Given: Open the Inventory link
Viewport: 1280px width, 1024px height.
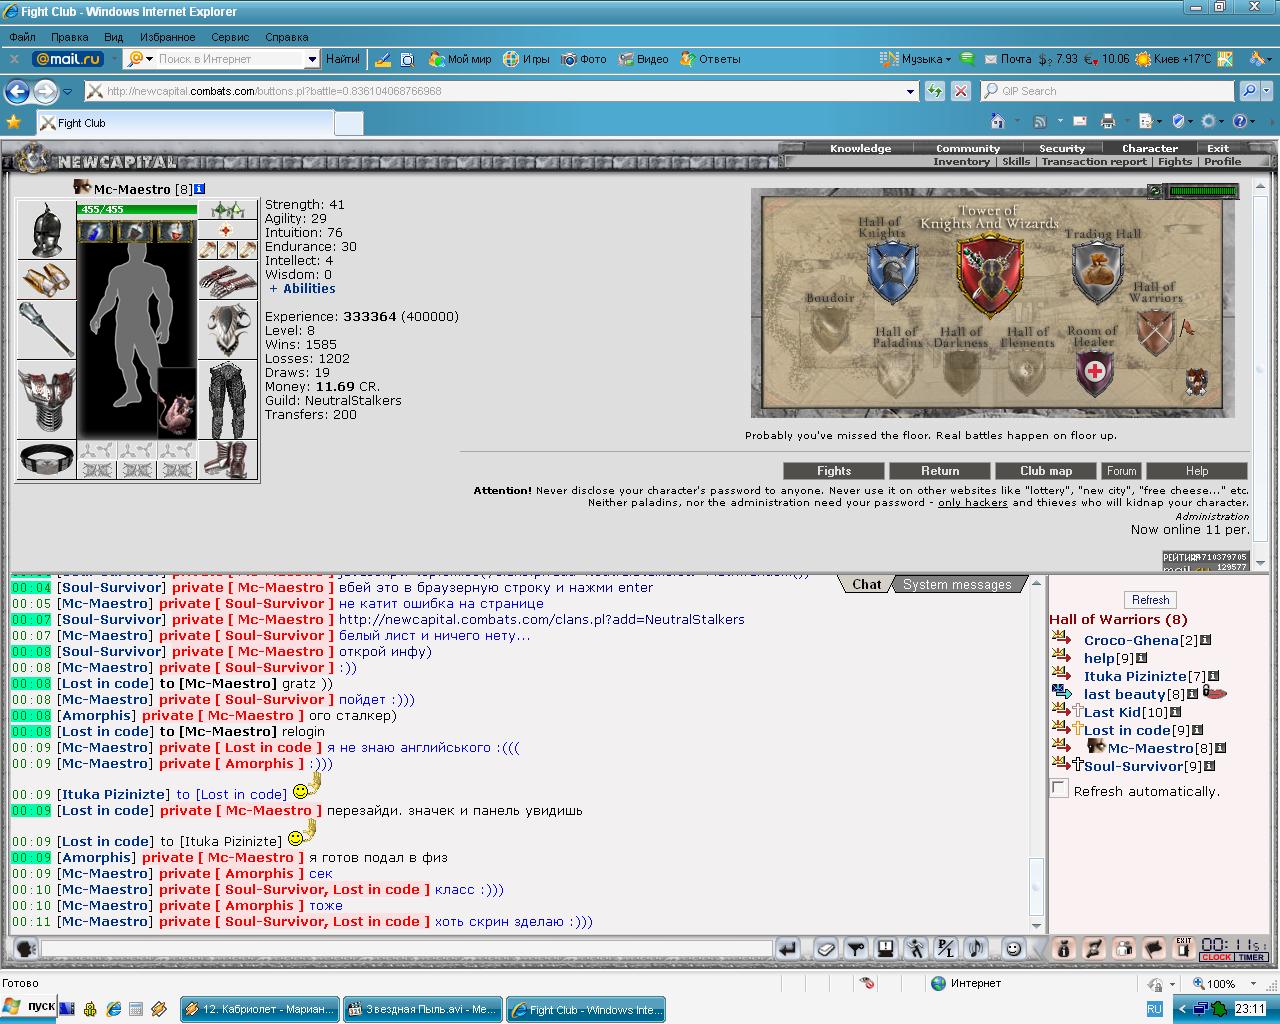Looking at the screenshot, I should click(961, 161).
